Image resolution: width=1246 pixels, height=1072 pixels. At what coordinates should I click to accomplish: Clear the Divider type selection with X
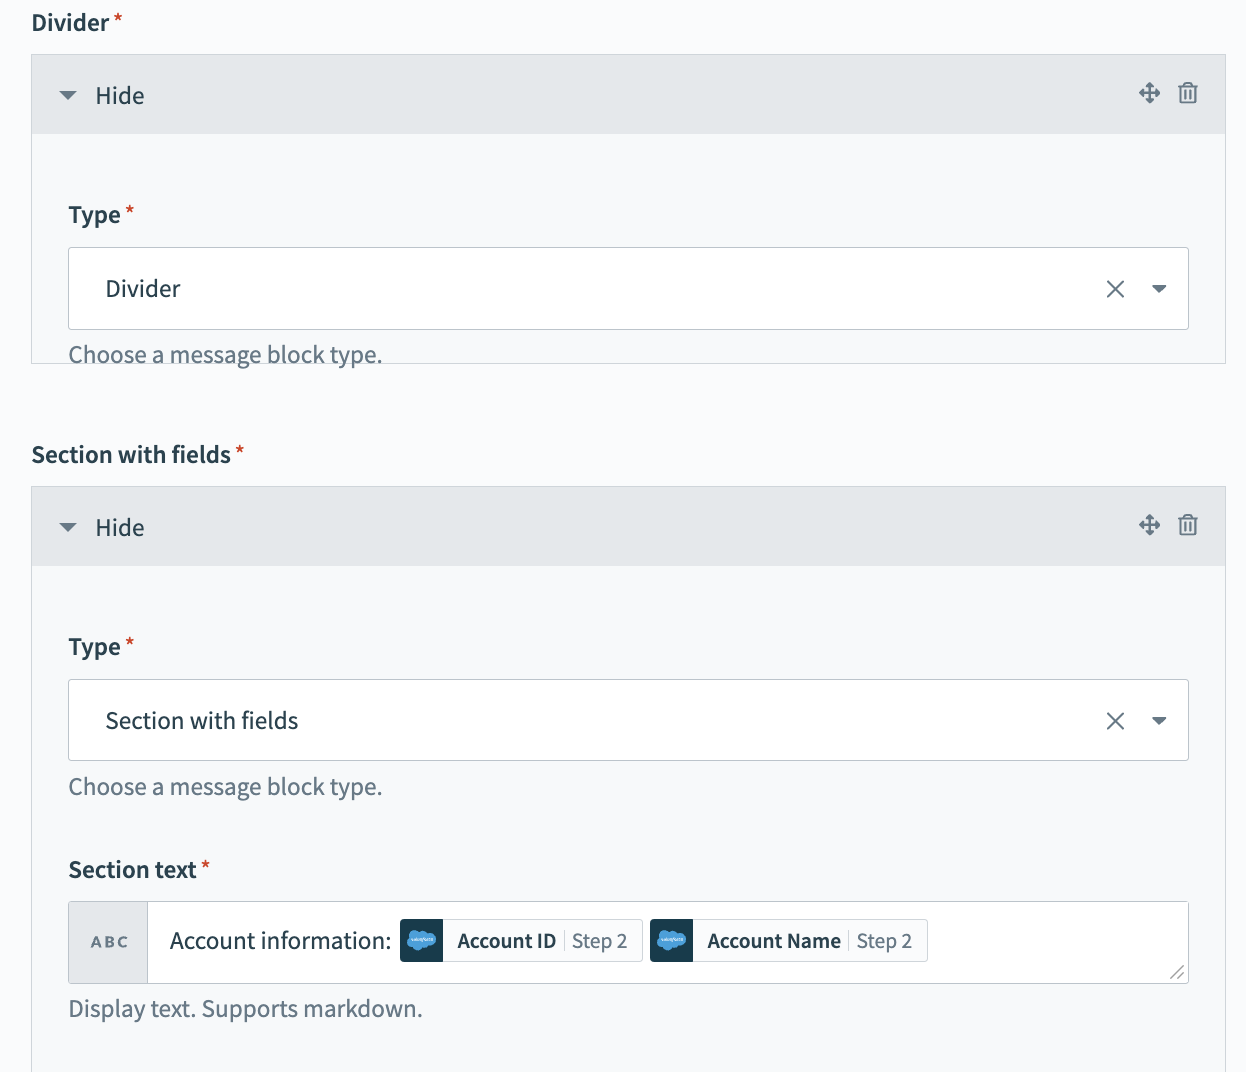coord(1115,289)
